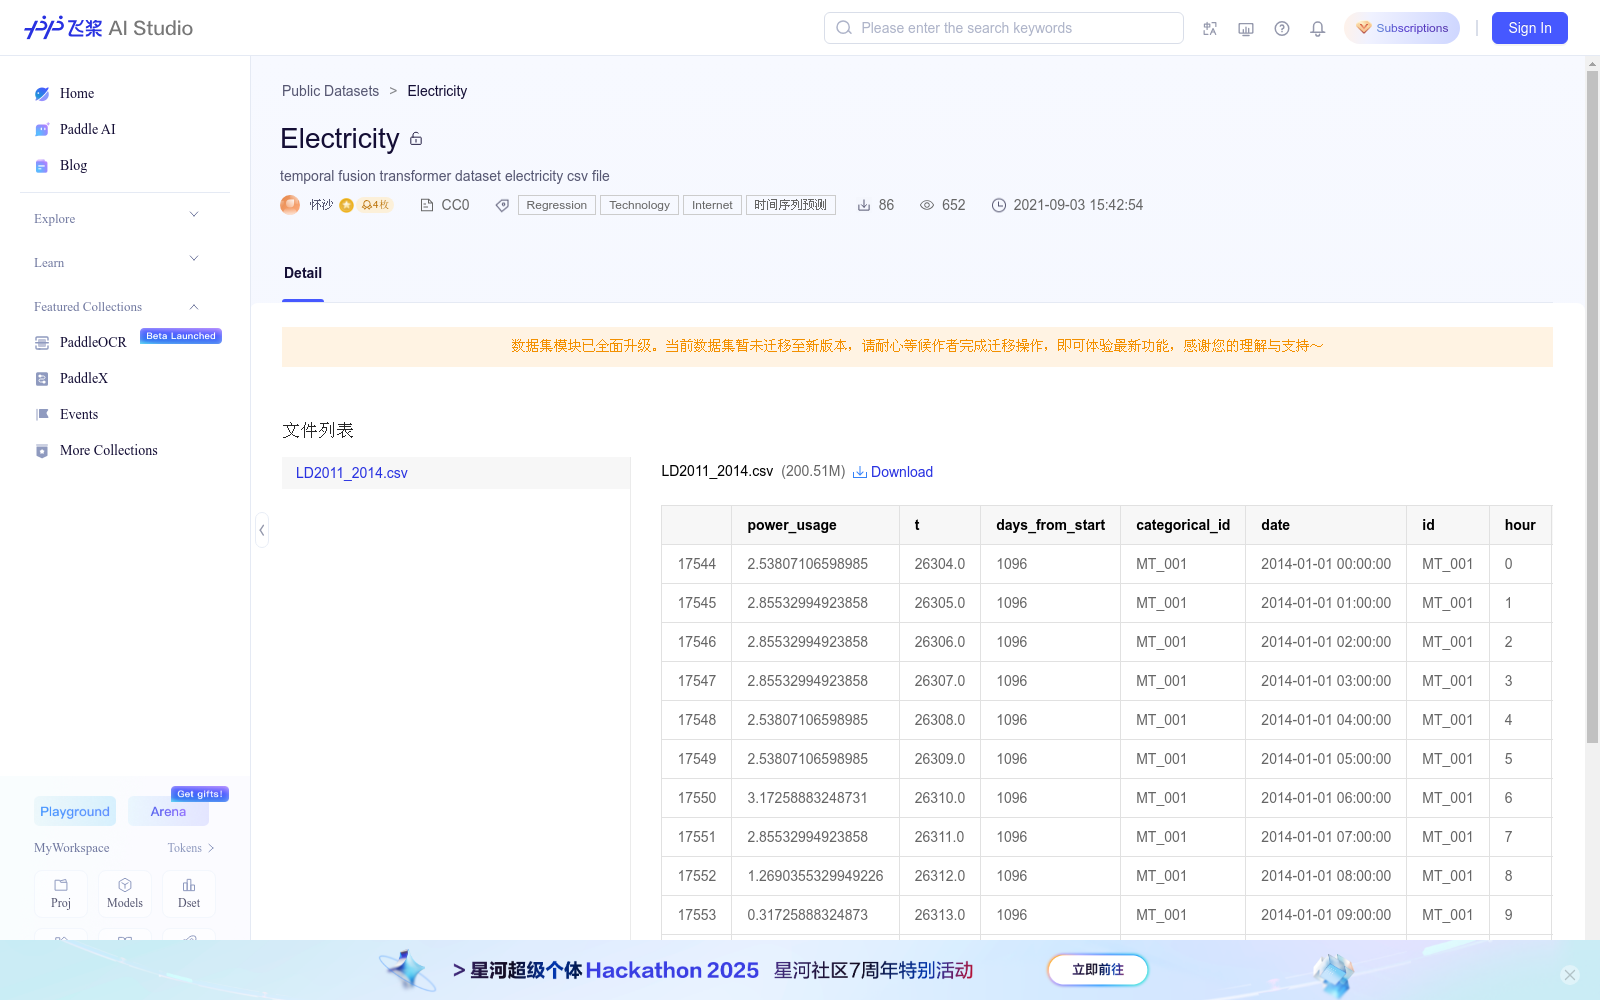Click the categorical_id column header
The width and height of the screenshot is (1600, 1000).
click(1183, 525)
